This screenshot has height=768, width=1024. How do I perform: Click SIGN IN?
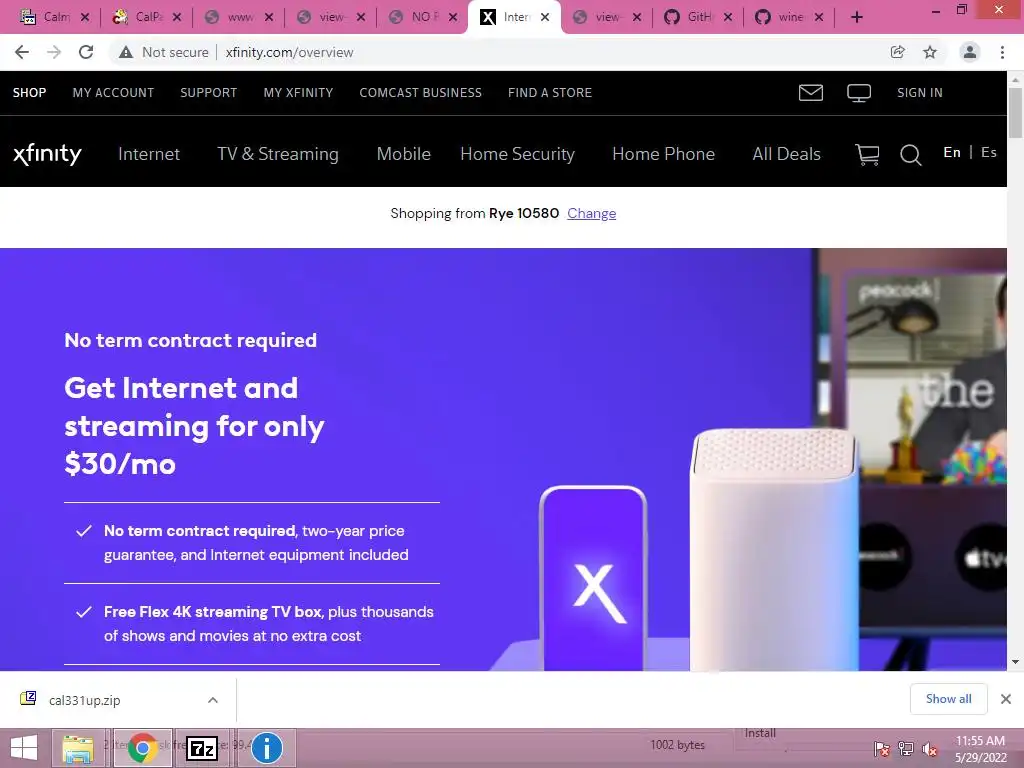point(920,93)
